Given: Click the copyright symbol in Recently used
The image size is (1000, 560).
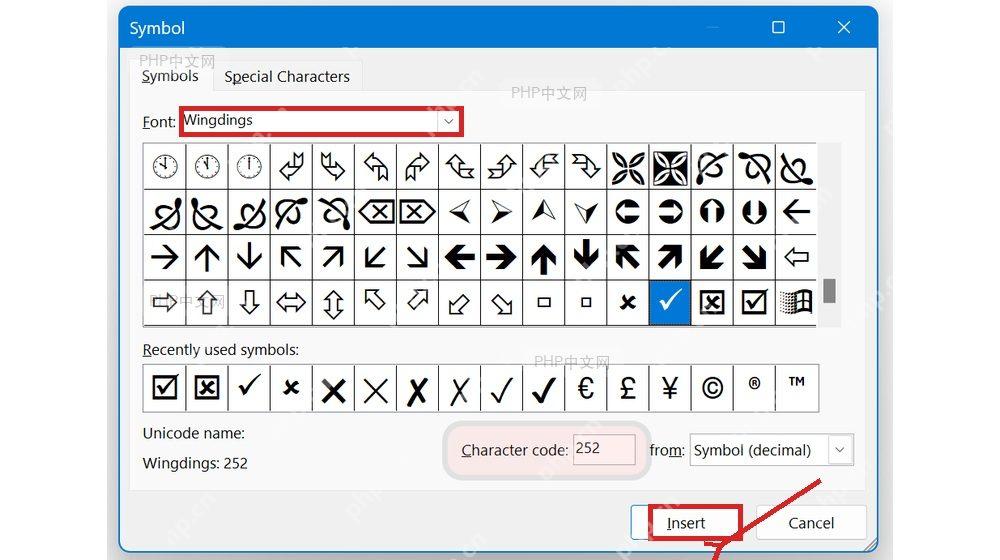Looking at the screenshot, I should coord(712,388).
